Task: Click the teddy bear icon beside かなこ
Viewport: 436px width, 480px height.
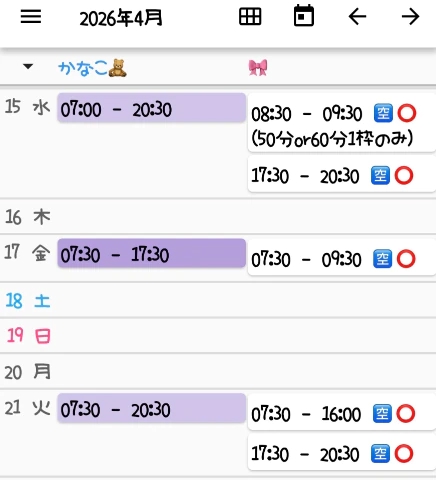Action: click(118, 68)
